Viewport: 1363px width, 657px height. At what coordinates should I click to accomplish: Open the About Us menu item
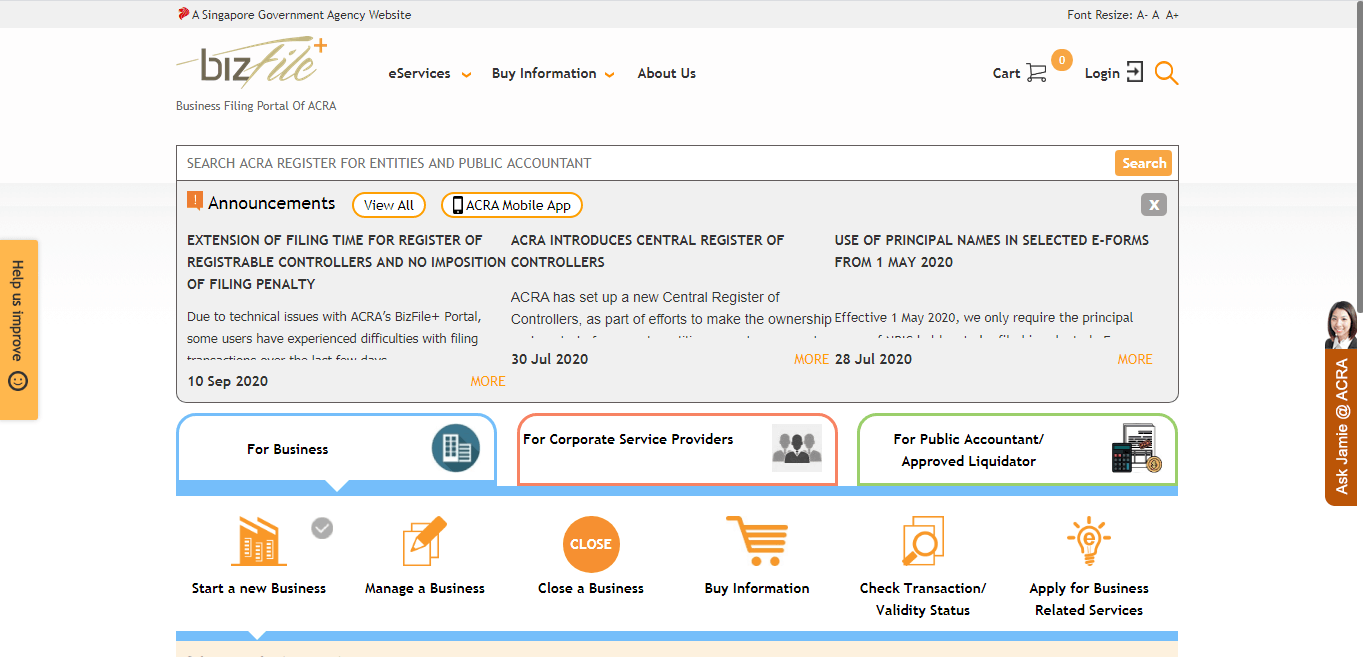(x=666, y=73)
